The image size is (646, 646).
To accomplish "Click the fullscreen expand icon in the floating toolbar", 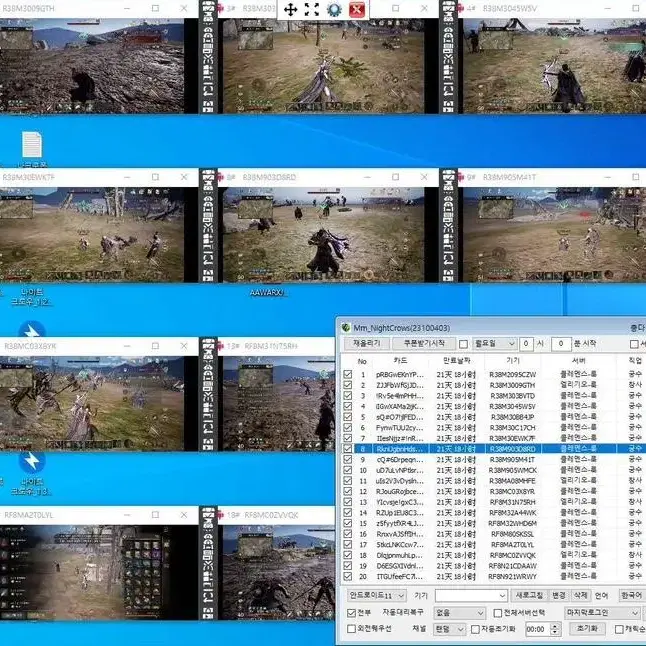I will click(312, 9).
